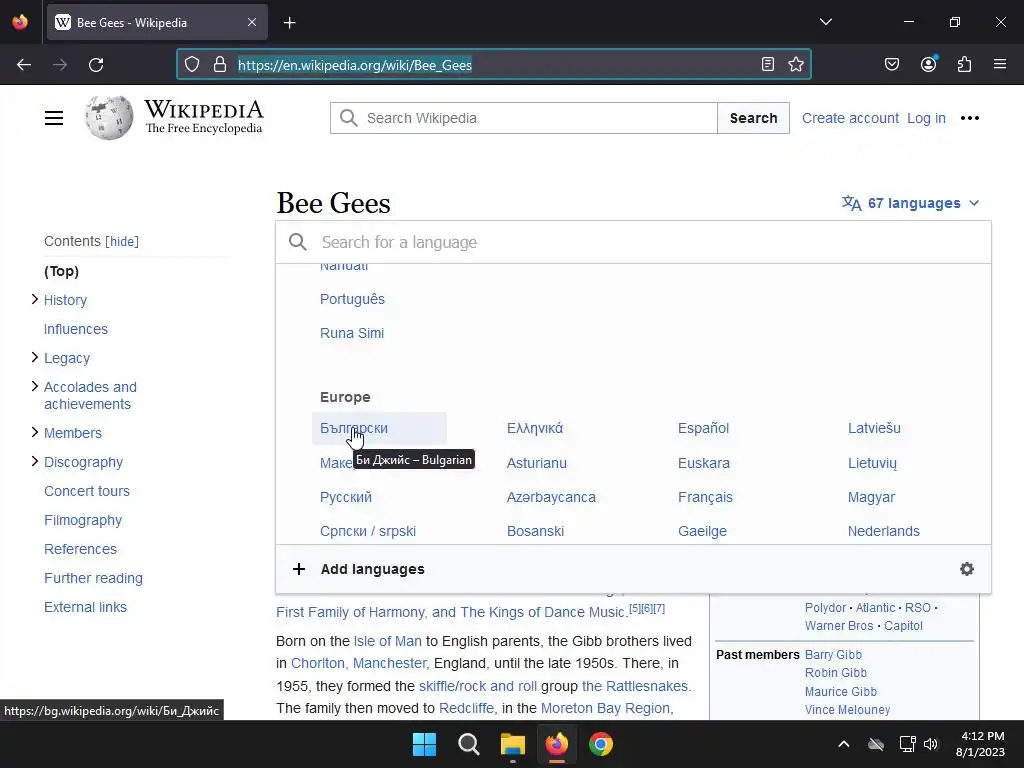Go back with the browser back arrow
This screenshot has height=768, width=1024.
[x=24, y=65]
